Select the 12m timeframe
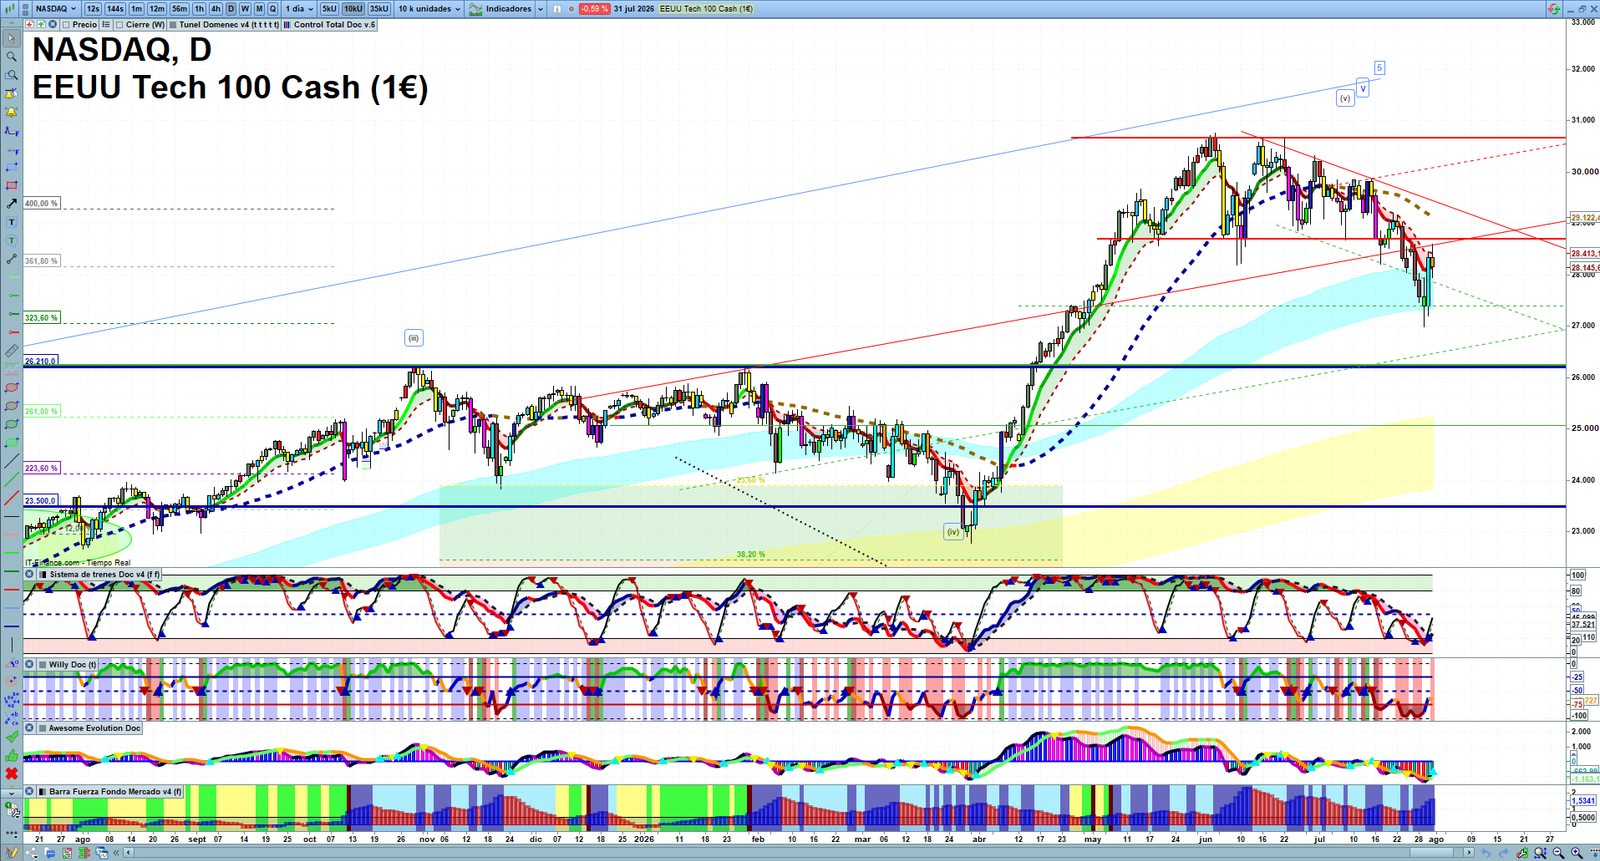This screenshot has height=861, width=1600. 157,9
